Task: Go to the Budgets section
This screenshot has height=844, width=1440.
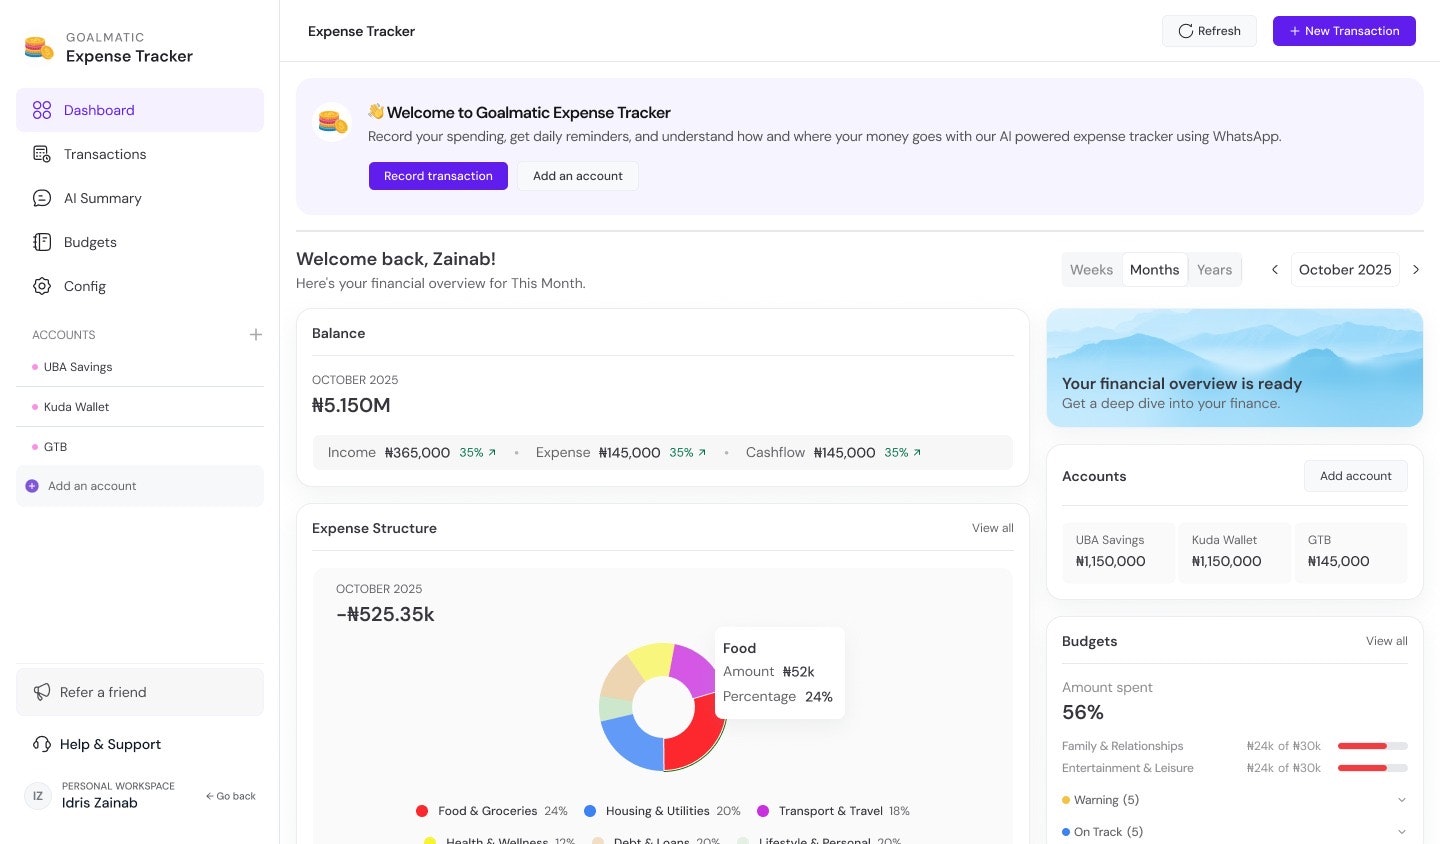Action: [x=90, y=242]
